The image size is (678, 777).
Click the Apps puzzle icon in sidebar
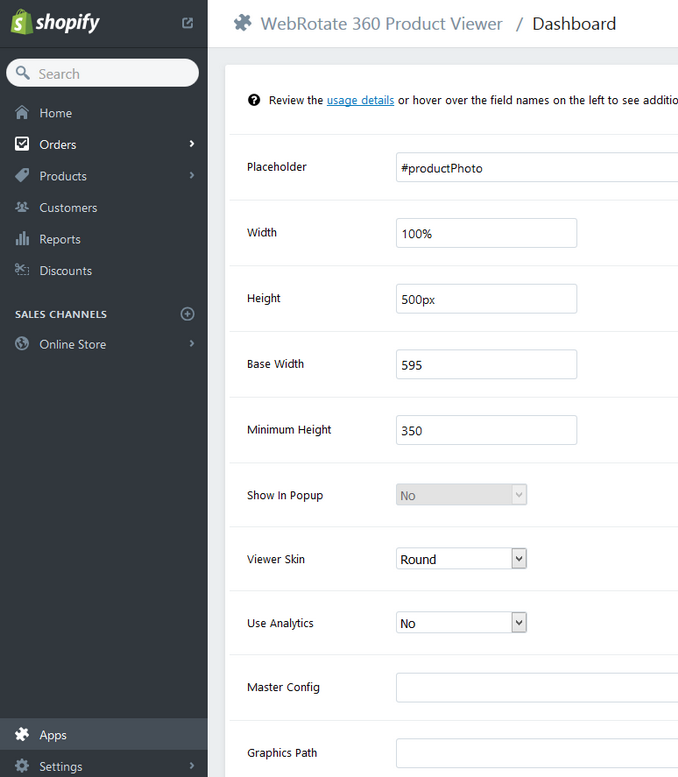click(x=22, y=734)
